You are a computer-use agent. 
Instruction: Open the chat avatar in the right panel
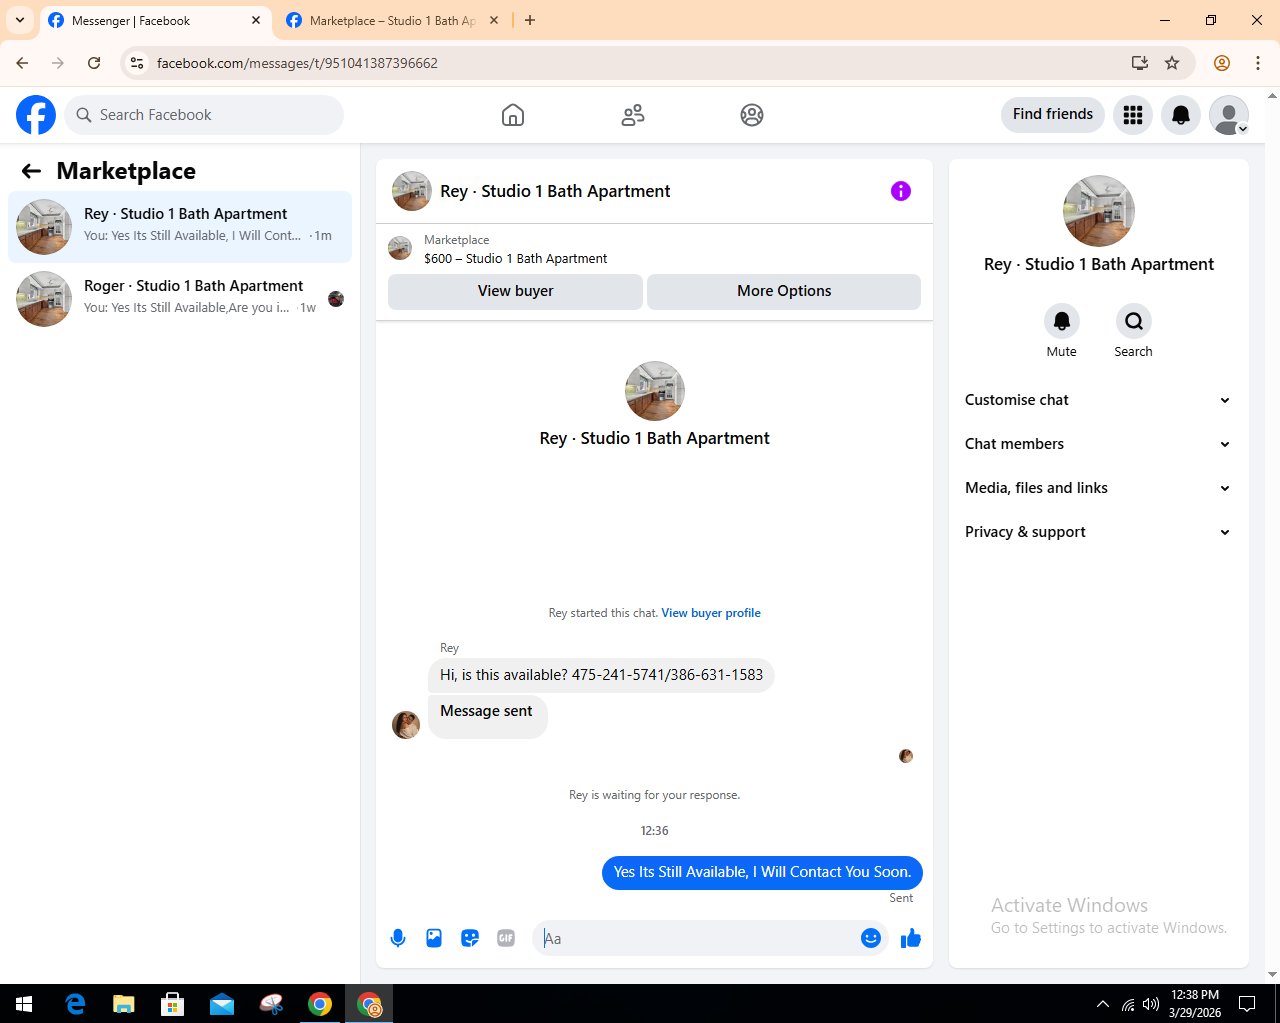pyautogui.click(x=1099, y=211)
